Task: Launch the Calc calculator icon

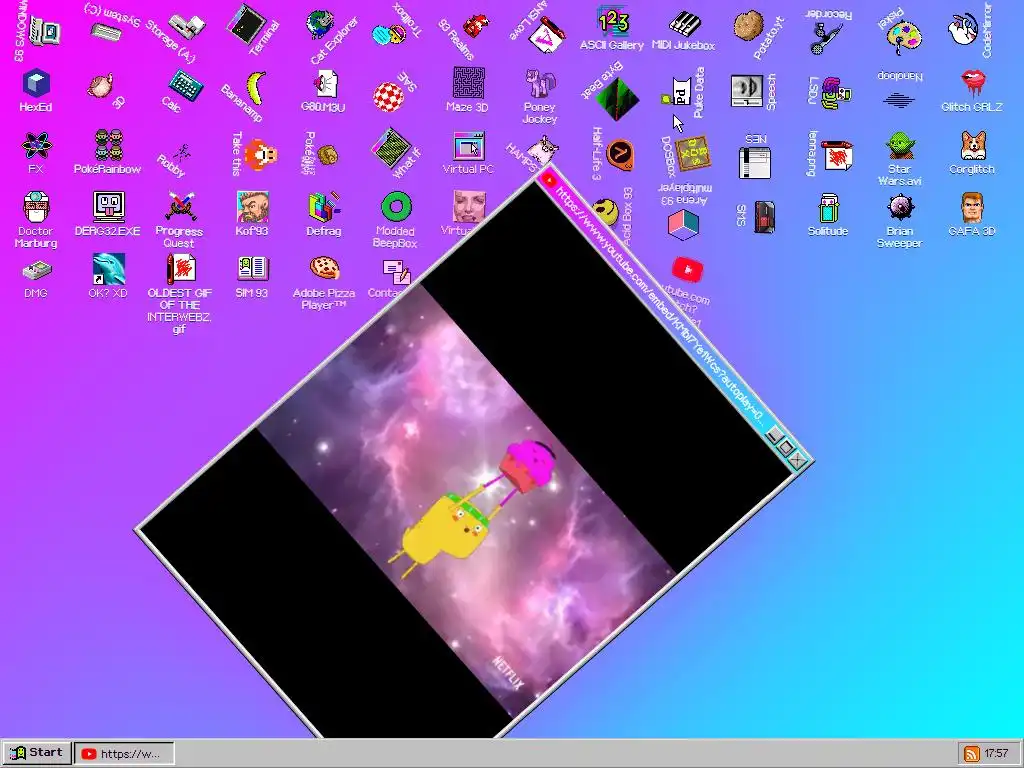Action: 185,86
